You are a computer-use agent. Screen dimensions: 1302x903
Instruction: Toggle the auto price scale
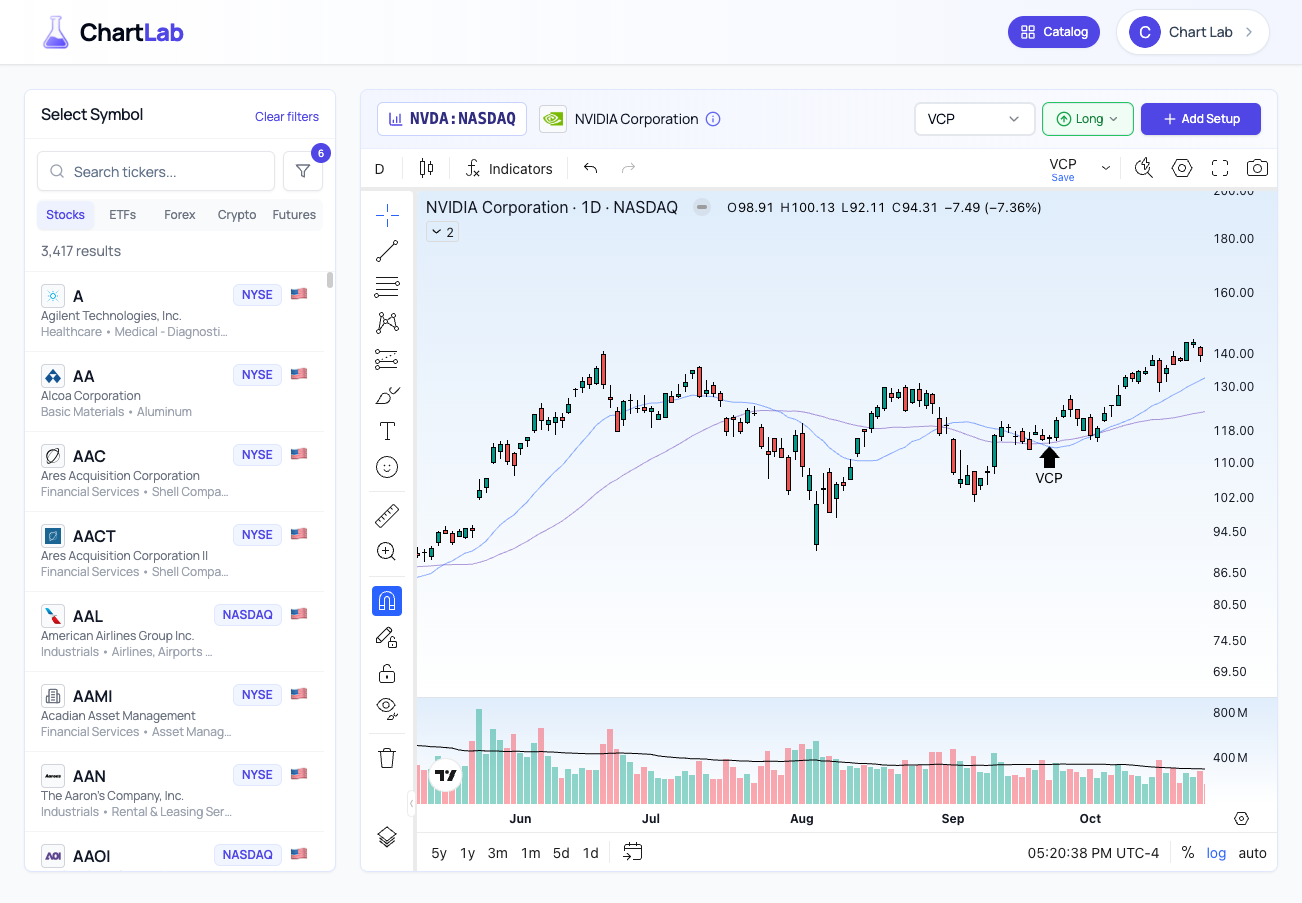(1252, 853)
